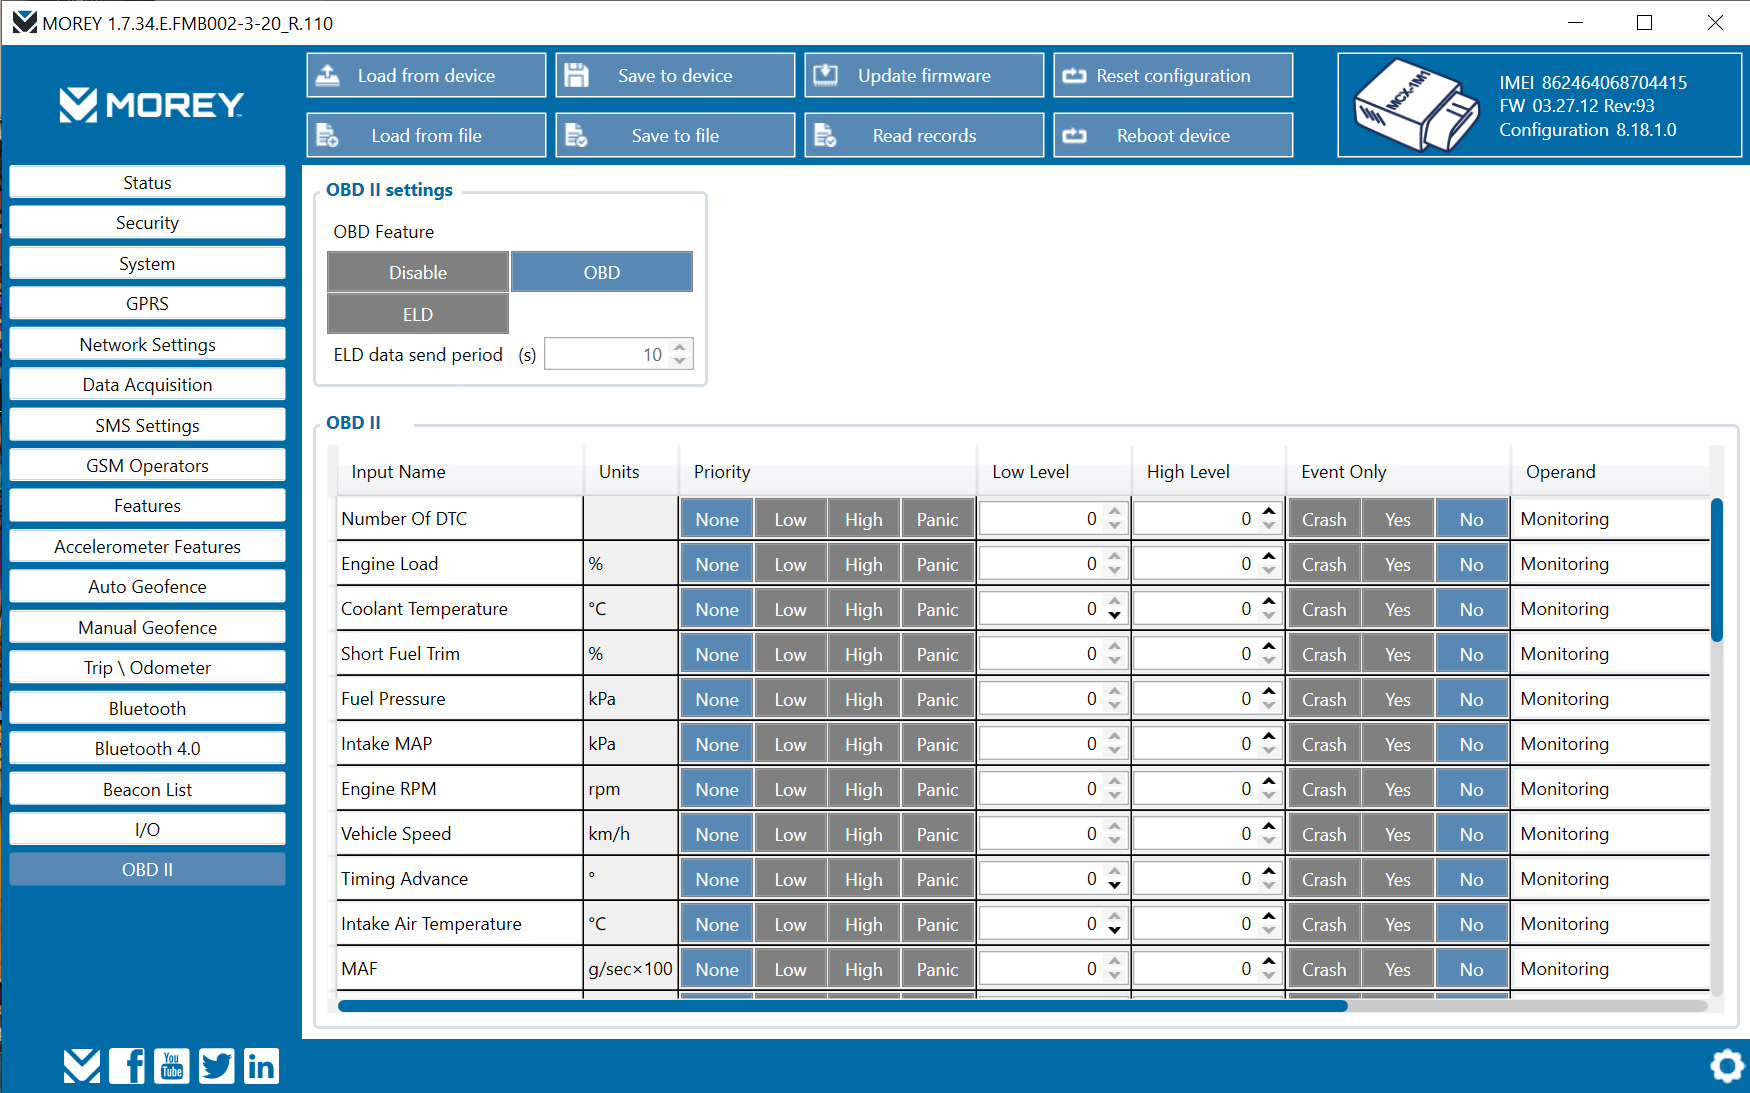Screen dimensions: 1750x1093
Task: Open the Manual Geofence section
Action: pos(147,627)
